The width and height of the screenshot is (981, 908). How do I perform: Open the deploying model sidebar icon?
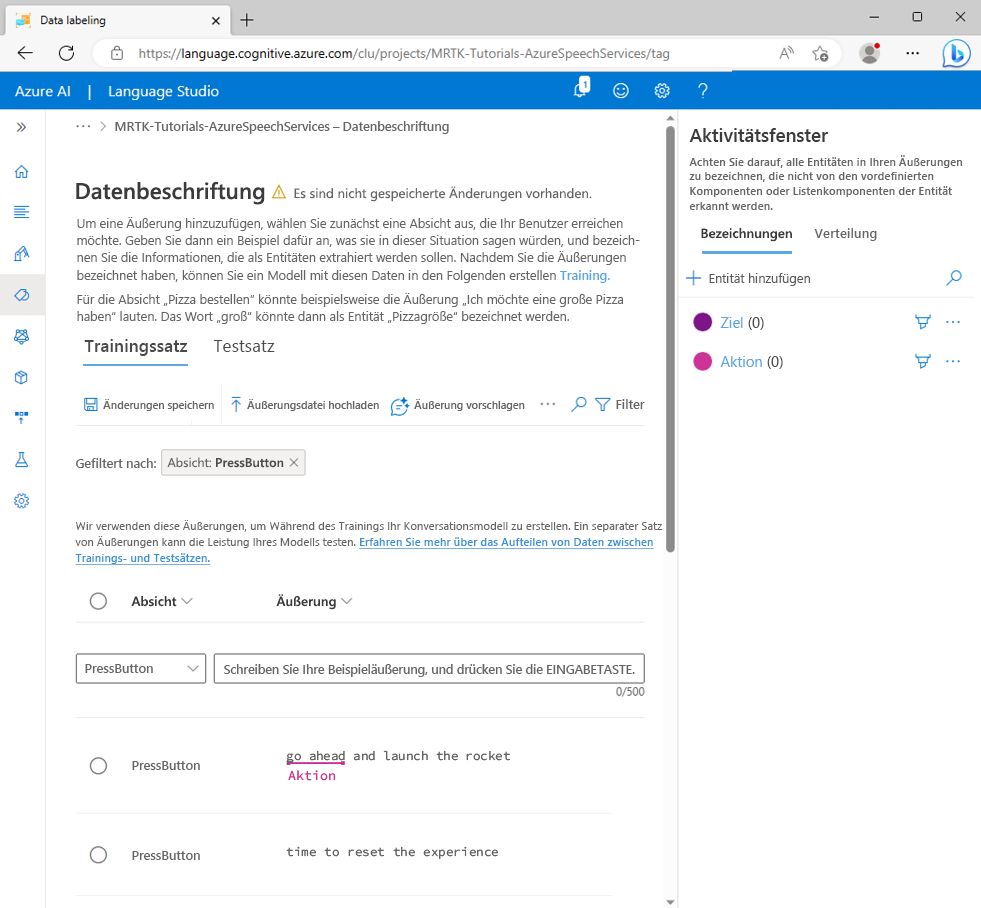21,418
